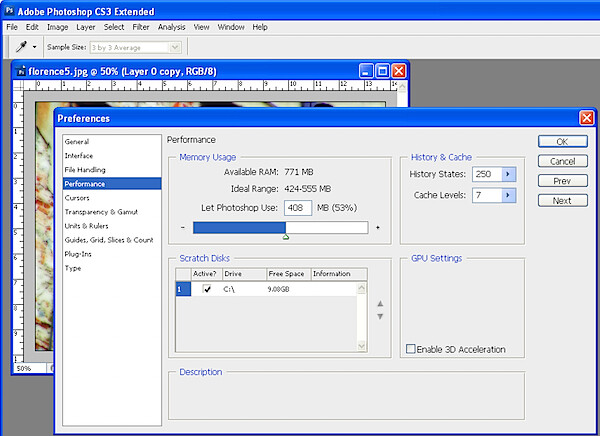Screen dimensions: 600x436
Task: Open the Analysis menu
Action: [171, 27]
